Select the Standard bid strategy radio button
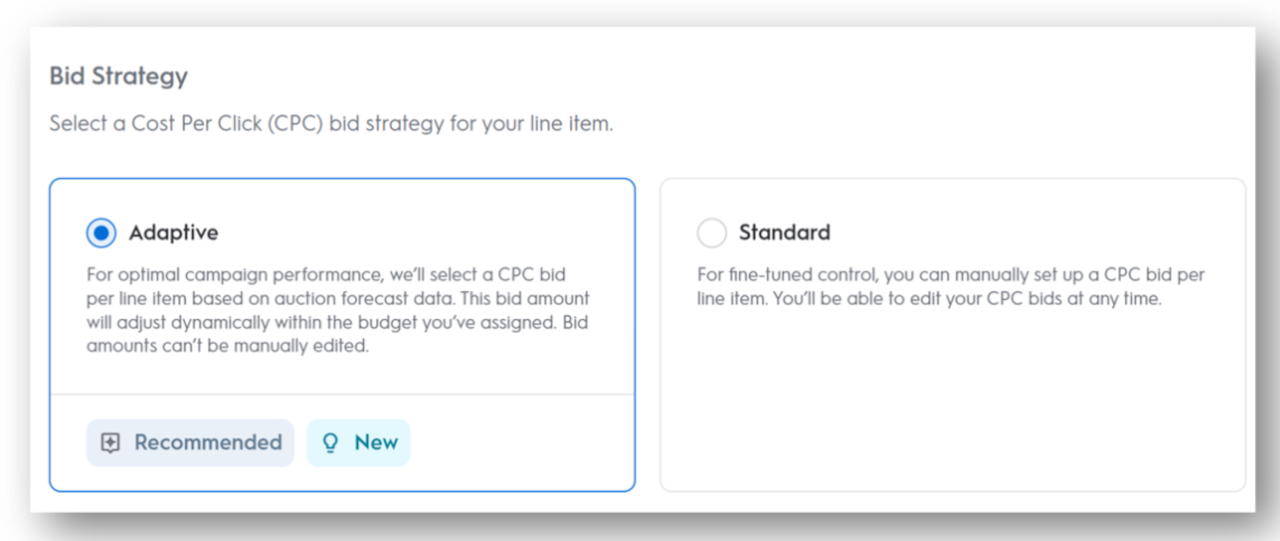Image resolution: width=1280 pixels, height=541 pixels. (711, 233)
